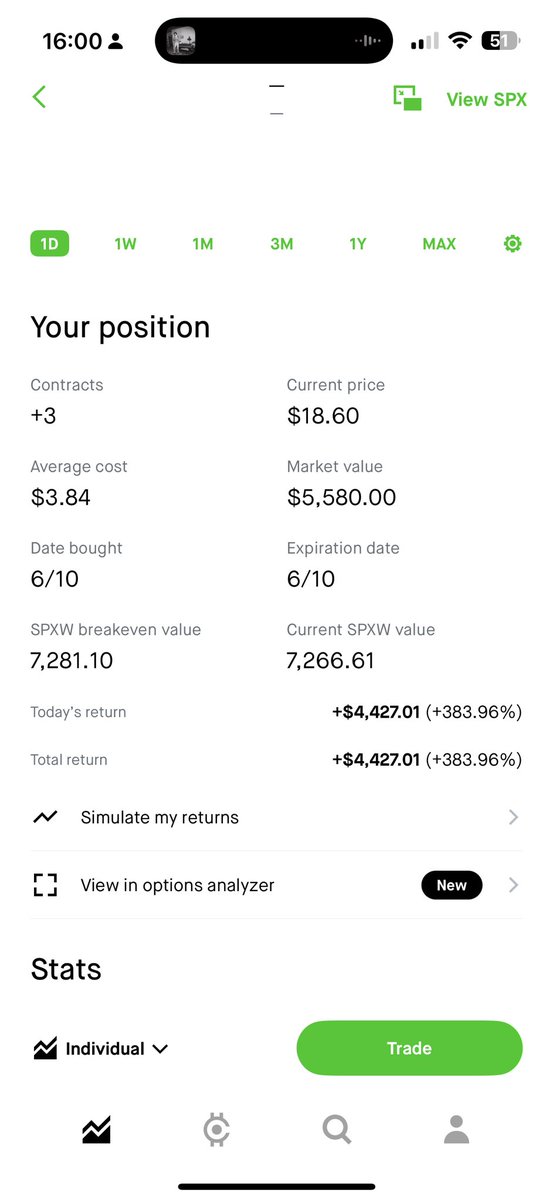The image size is (553, 1200).
Task: Open the investing chart tab icon
Action: 97,1130
